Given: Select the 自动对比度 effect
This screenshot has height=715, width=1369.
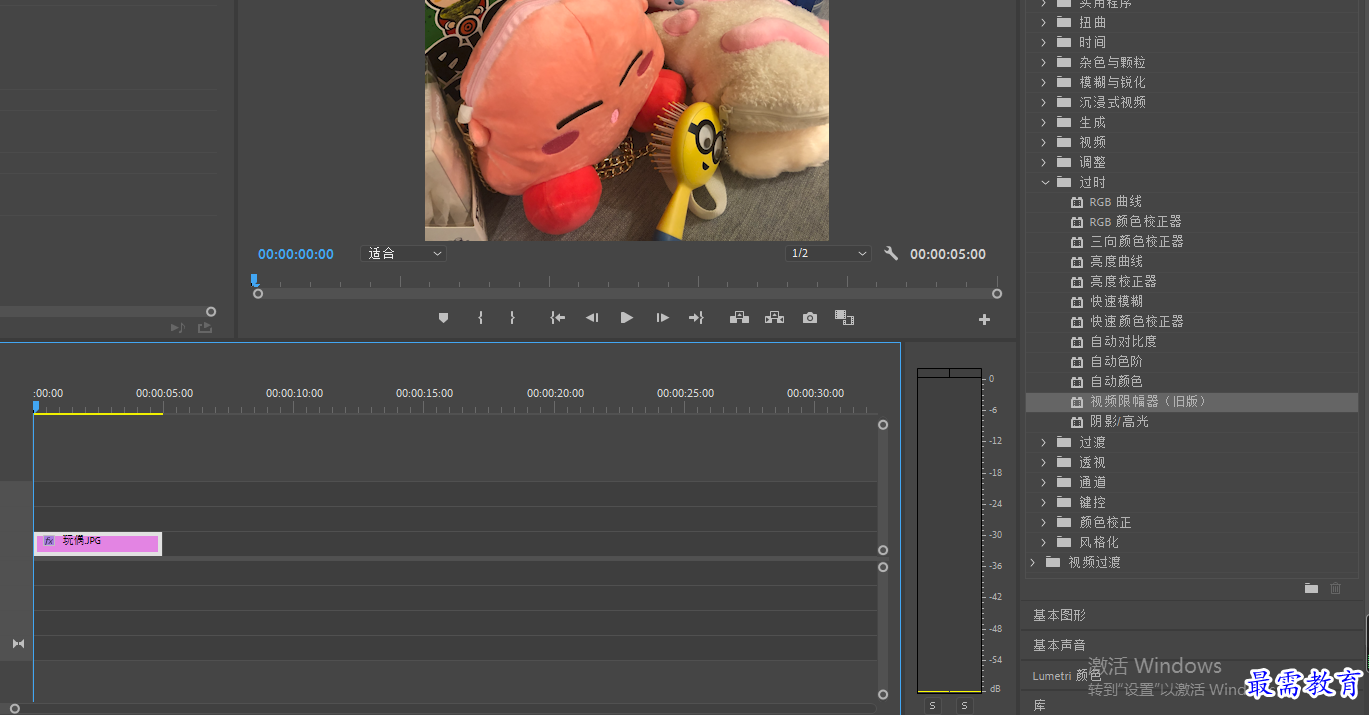Looking at the screenshot, I should 1123,342.
